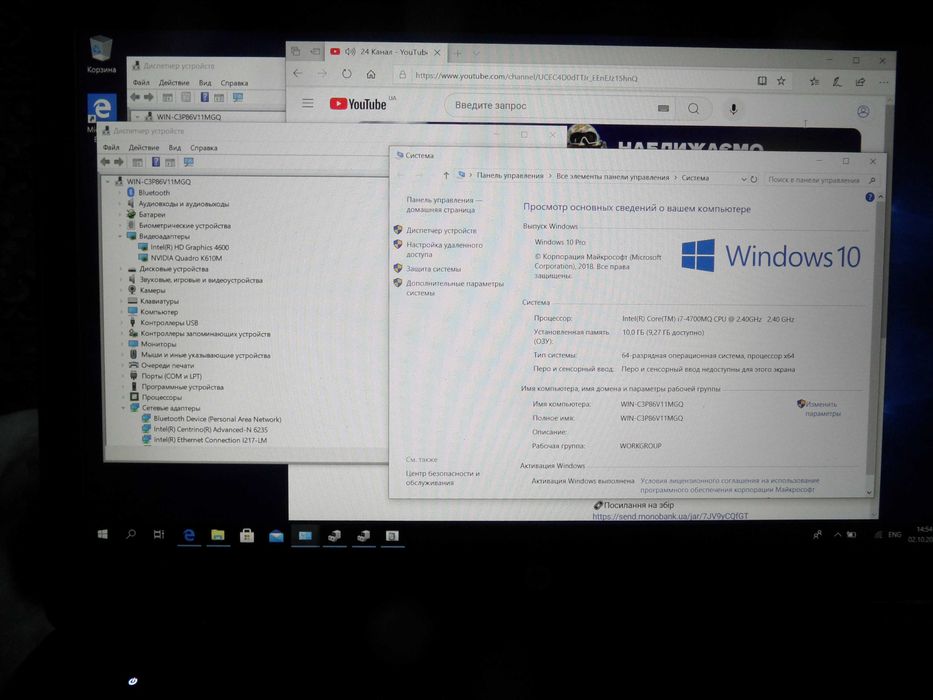Viewport: 933px width, 700px height.
Task: Select NVIDIA Quadro K610M device
Action: [186, 258]
